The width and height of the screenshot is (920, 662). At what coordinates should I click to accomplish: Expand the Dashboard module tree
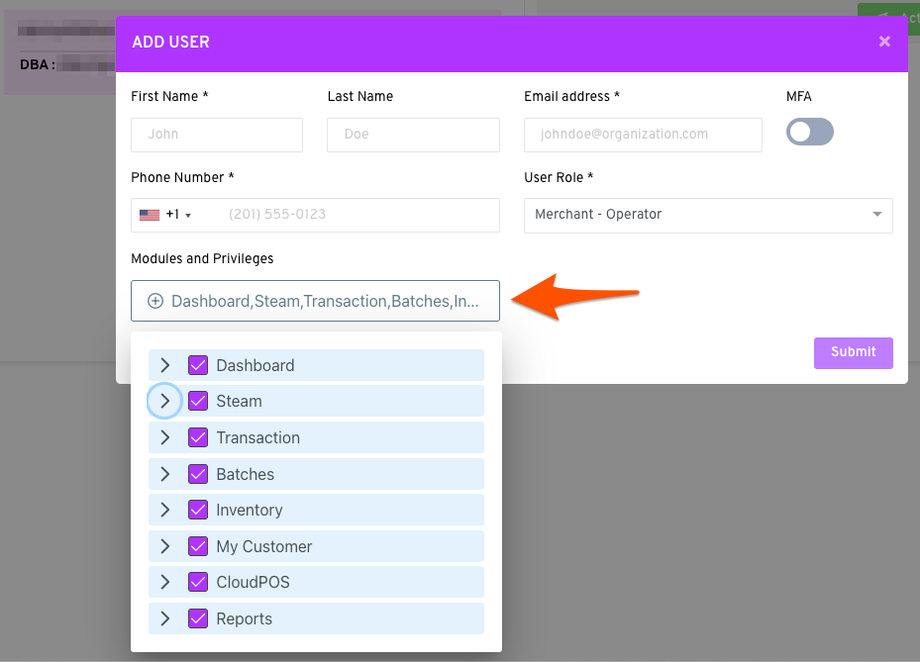(x=166, y=365)
